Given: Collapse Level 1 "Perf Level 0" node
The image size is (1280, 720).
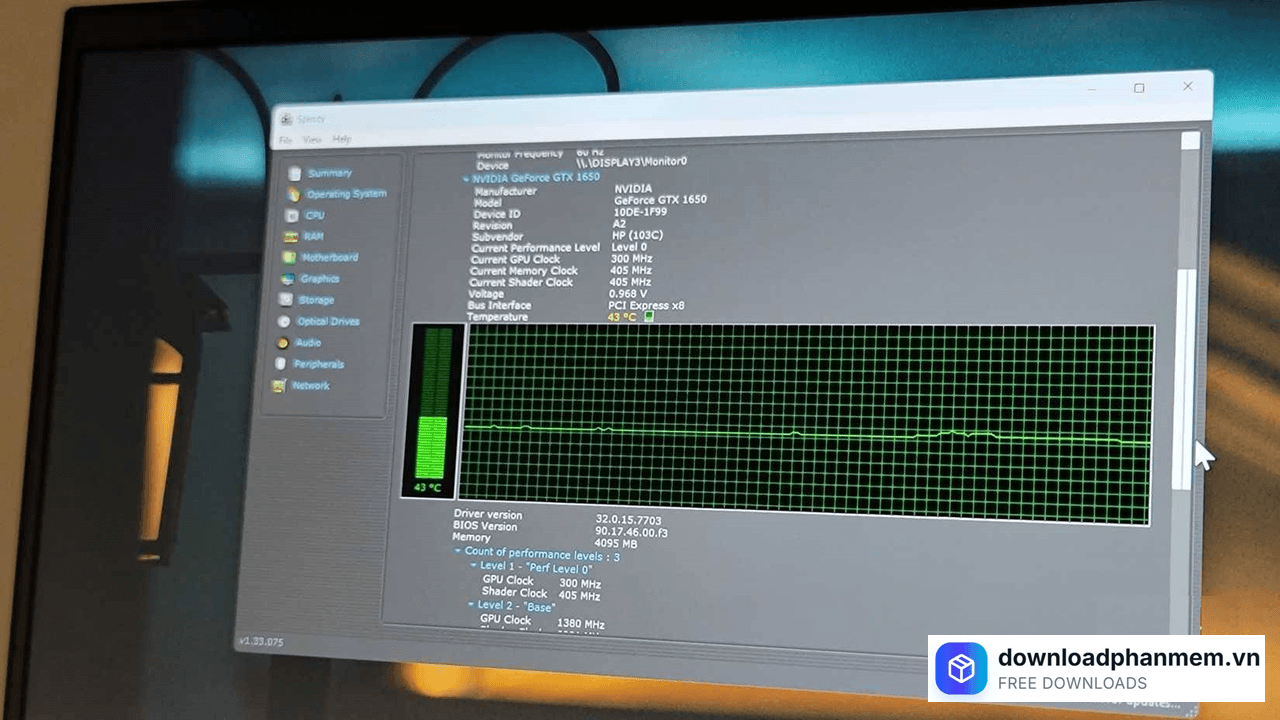Looking at the screenshot, I should click(x=473, y=565).
